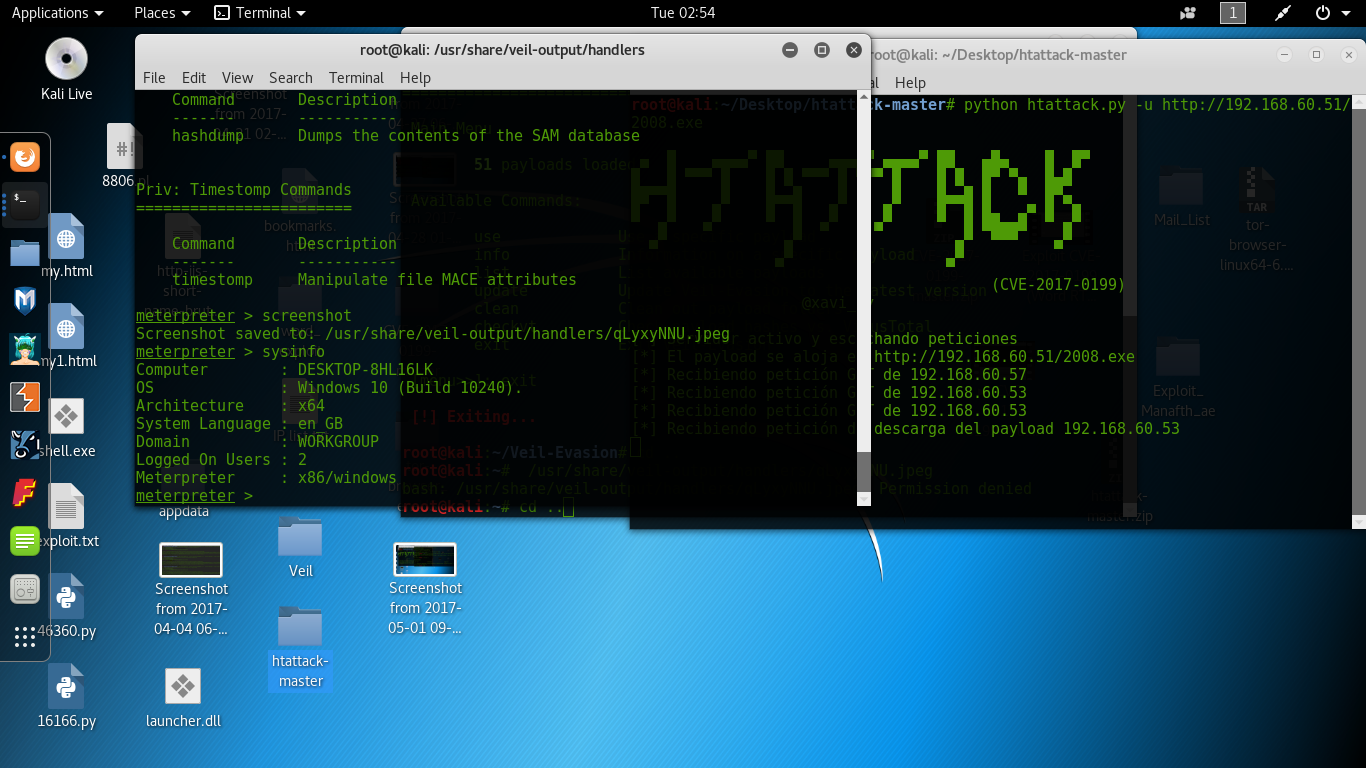
Task: Open the Terminal icon in the dock
Action: coord(25,203)
